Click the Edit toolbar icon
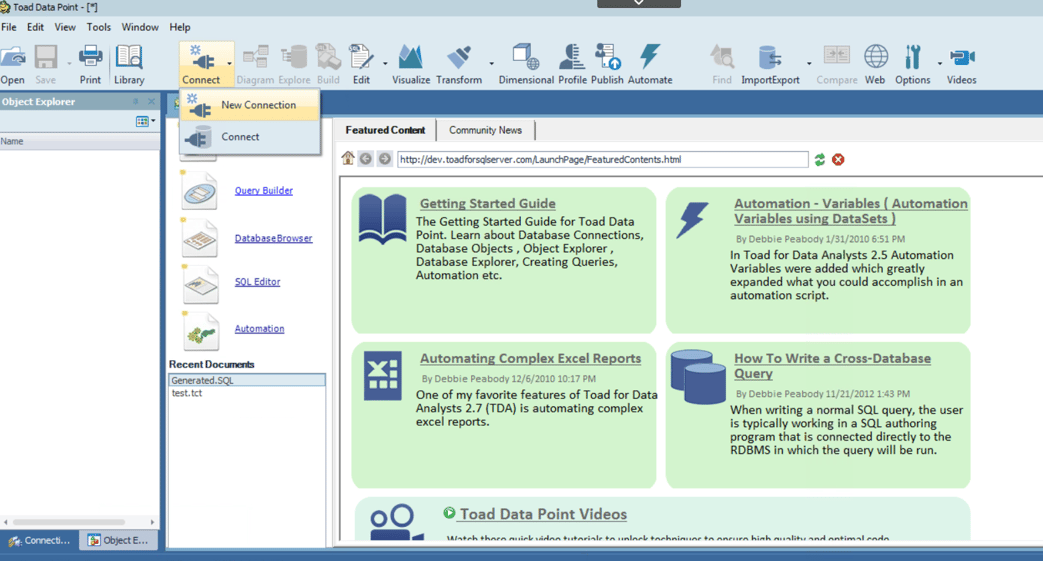 [361, 64]
